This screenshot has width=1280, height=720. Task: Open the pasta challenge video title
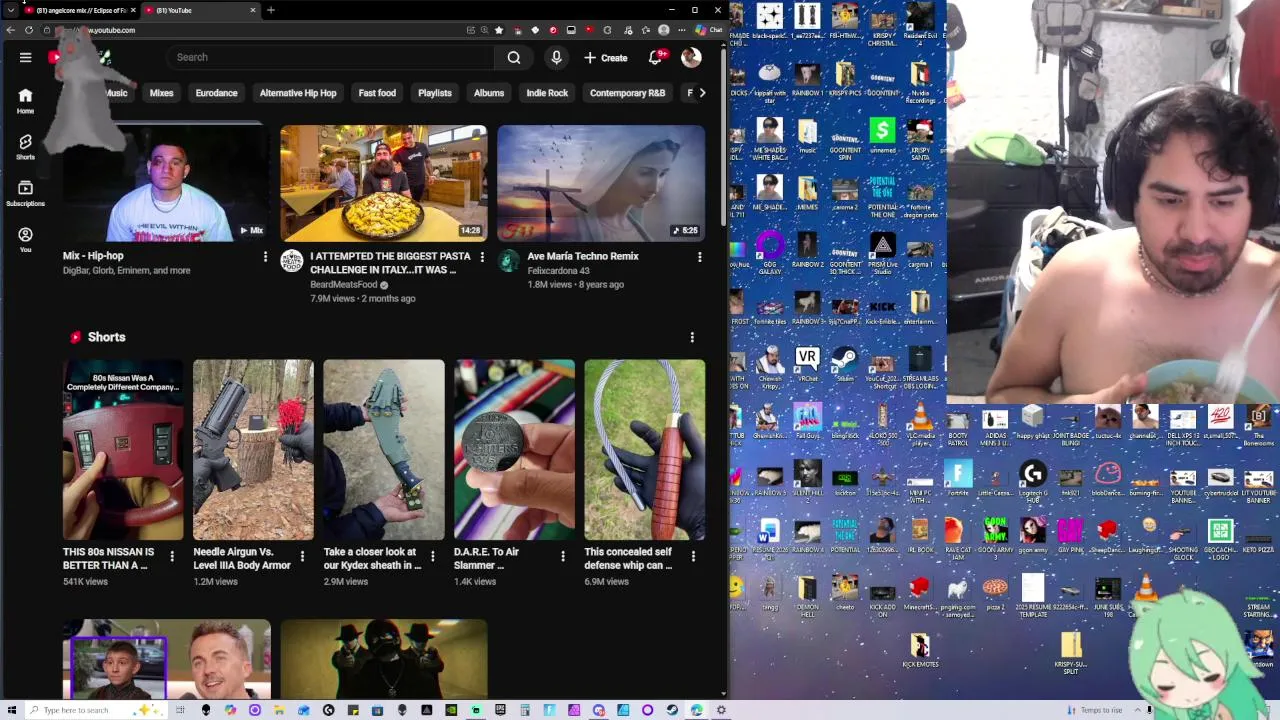390,263
